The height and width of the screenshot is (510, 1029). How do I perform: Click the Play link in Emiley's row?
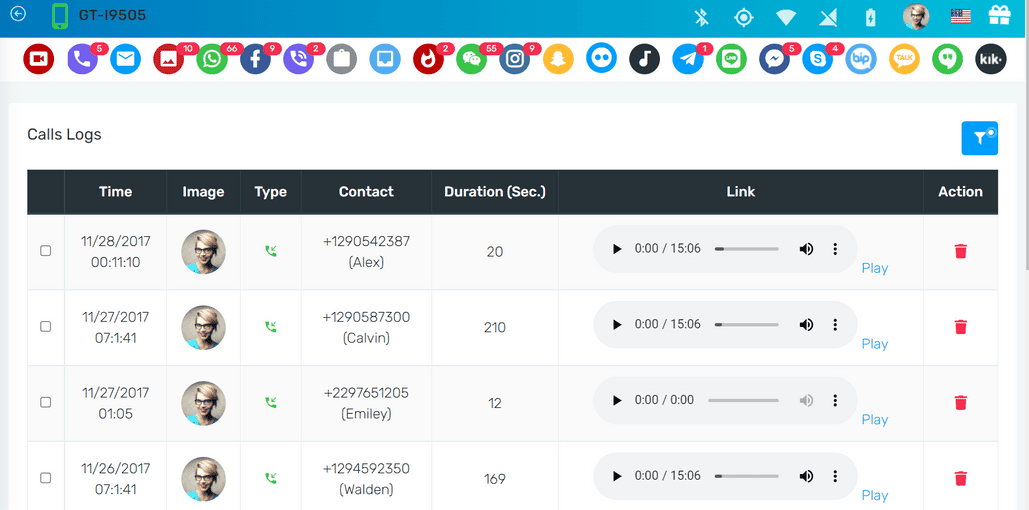[875, 419]
